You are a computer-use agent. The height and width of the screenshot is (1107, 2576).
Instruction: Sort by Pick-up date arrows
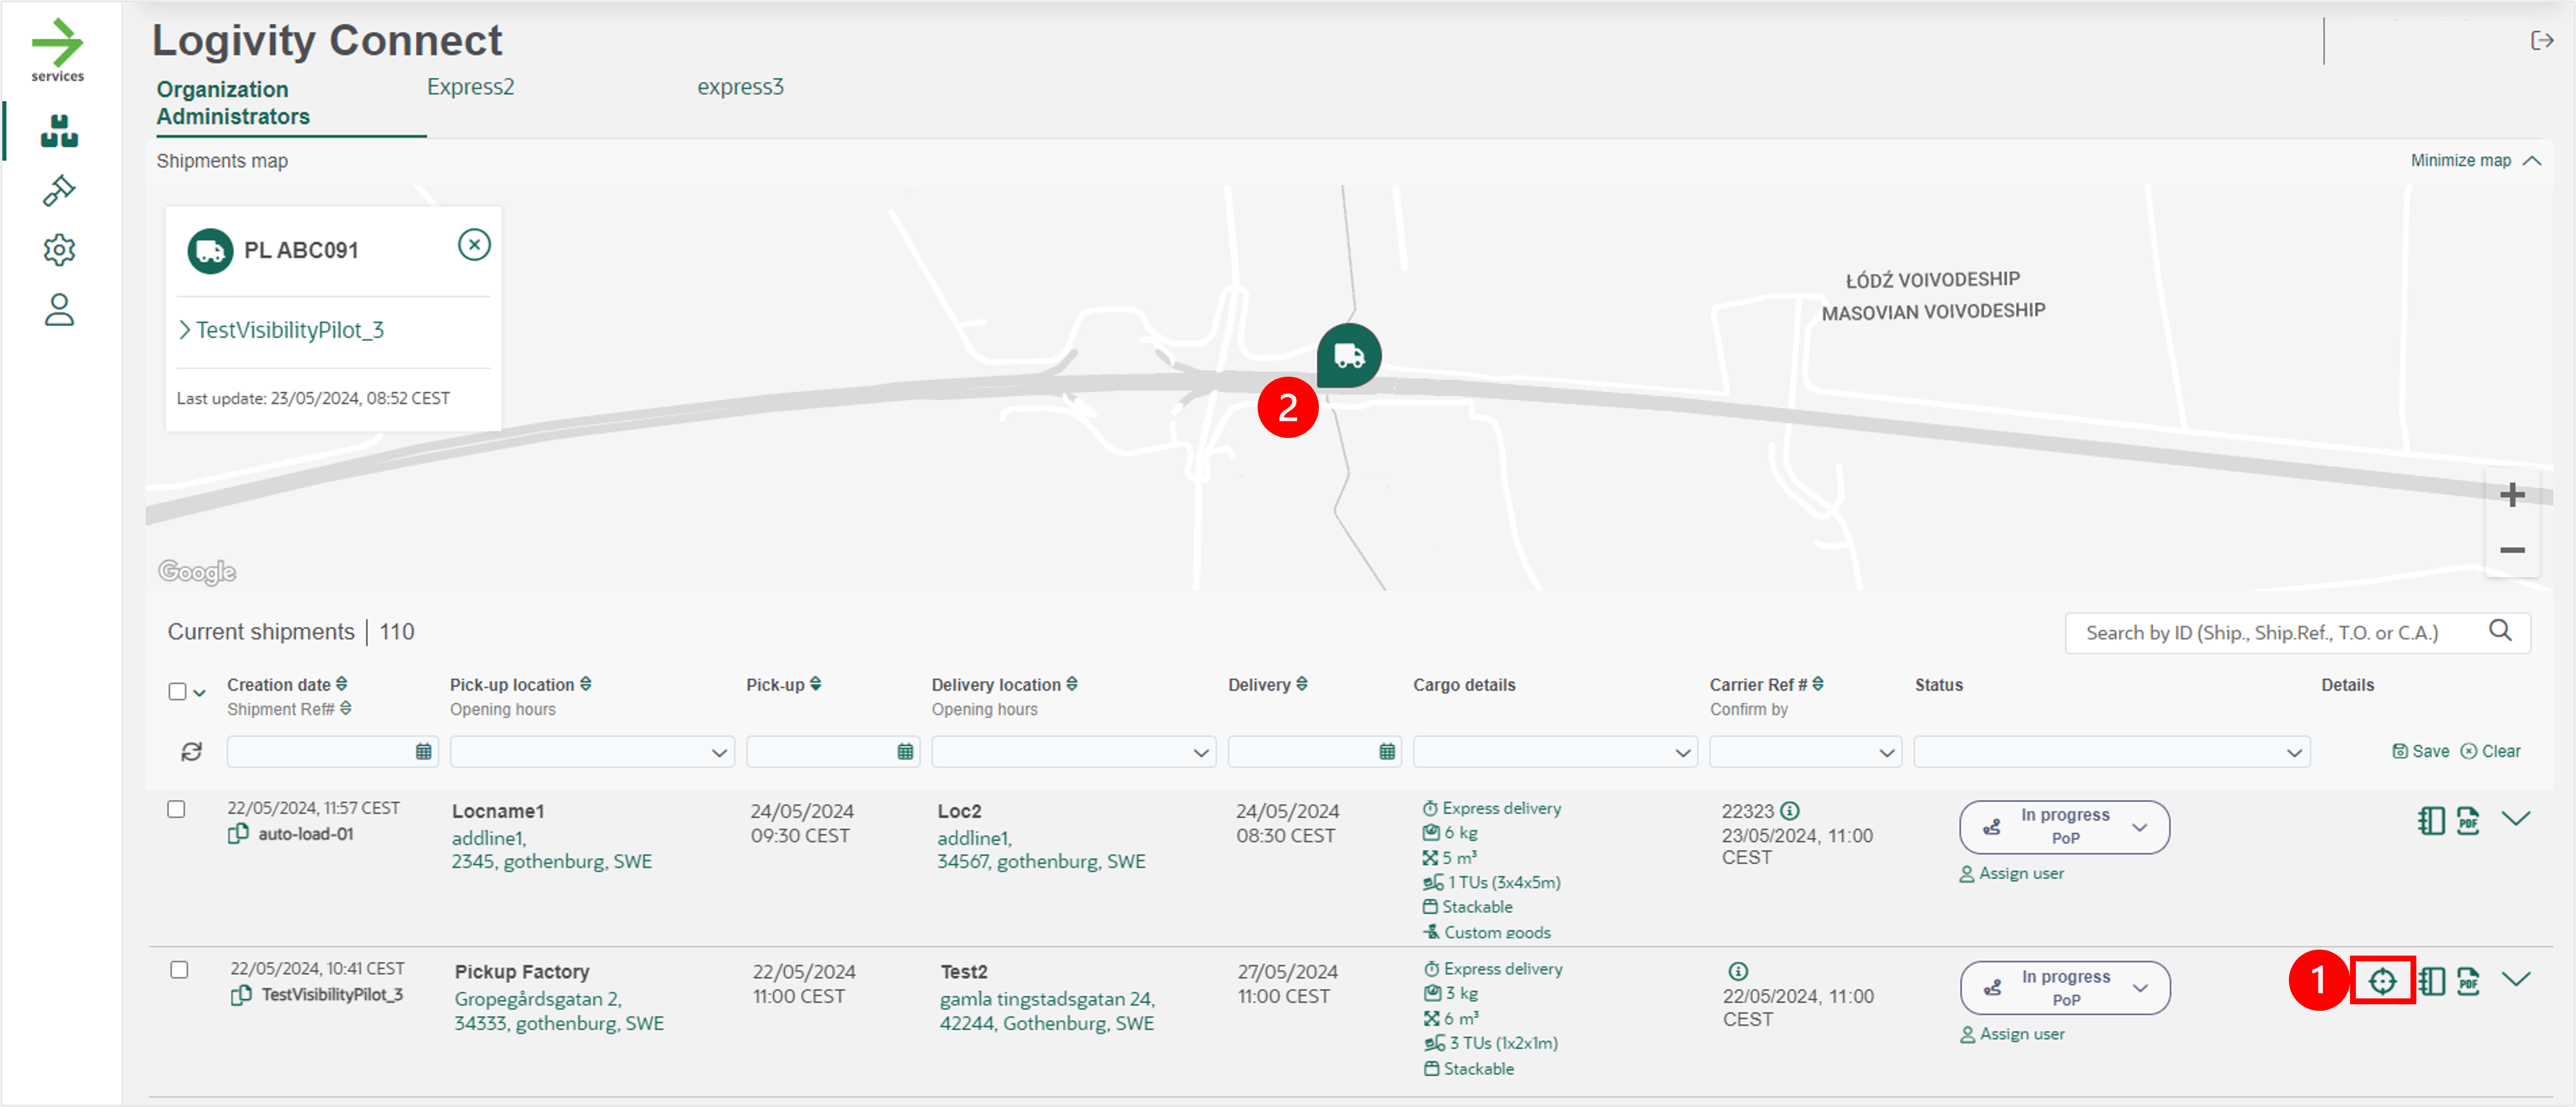(816, 684)
